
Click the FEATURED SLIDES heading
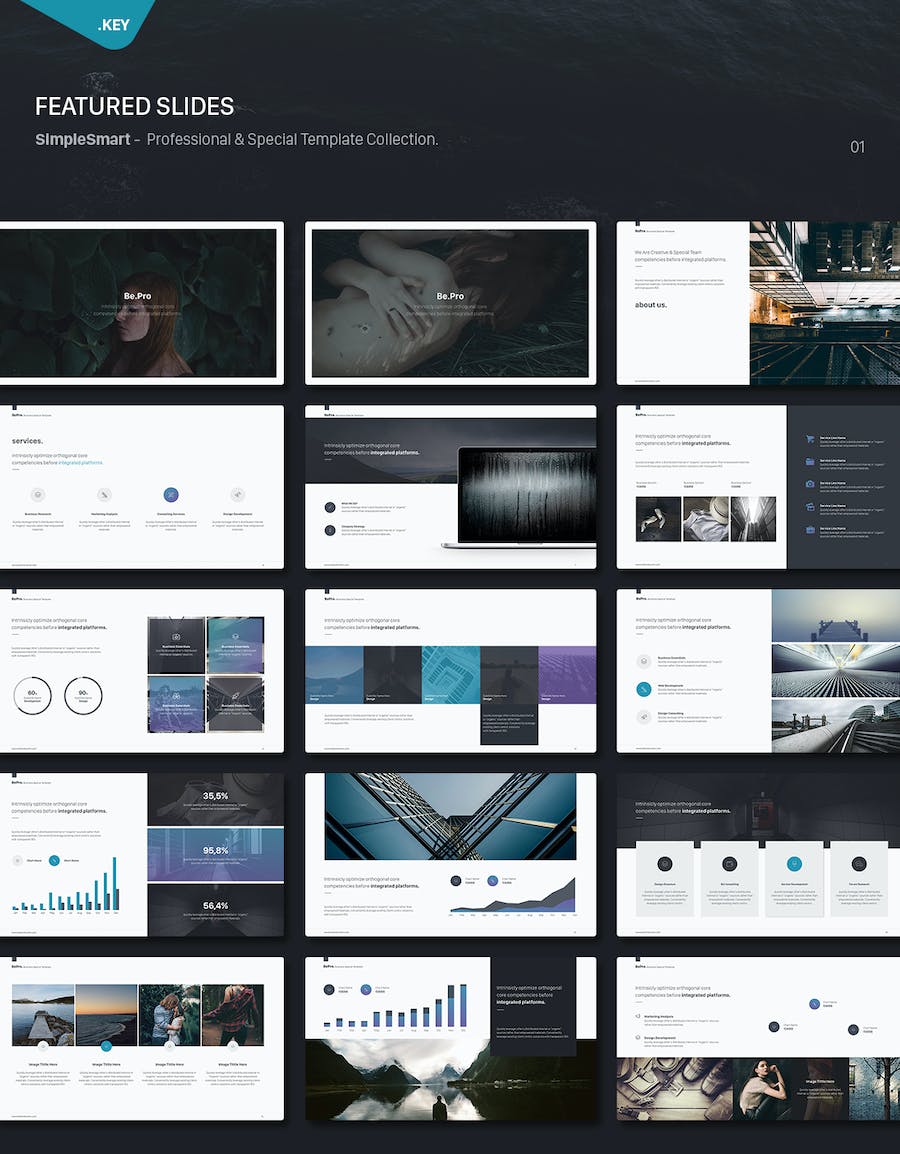pyautogui.click(x=135, y=106)
